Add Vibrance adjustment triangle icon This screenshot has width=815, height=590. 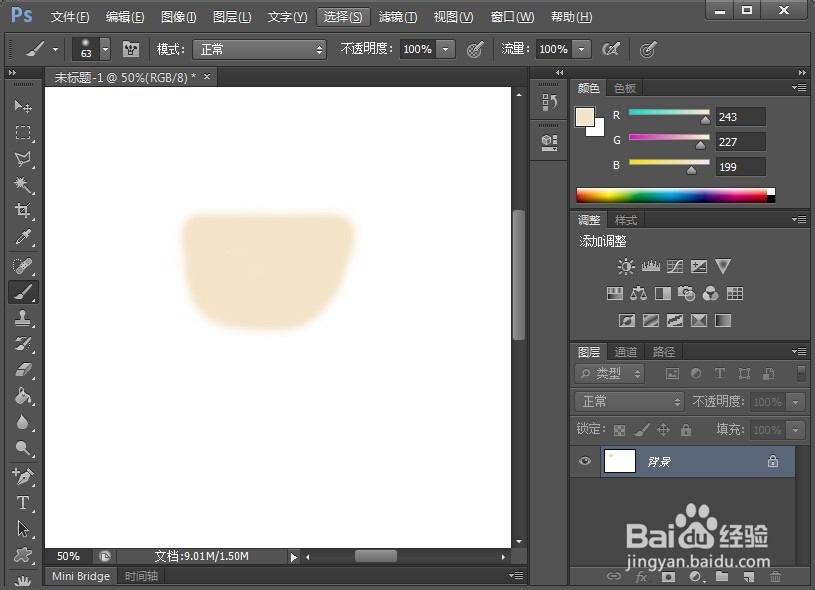point(723,266)
